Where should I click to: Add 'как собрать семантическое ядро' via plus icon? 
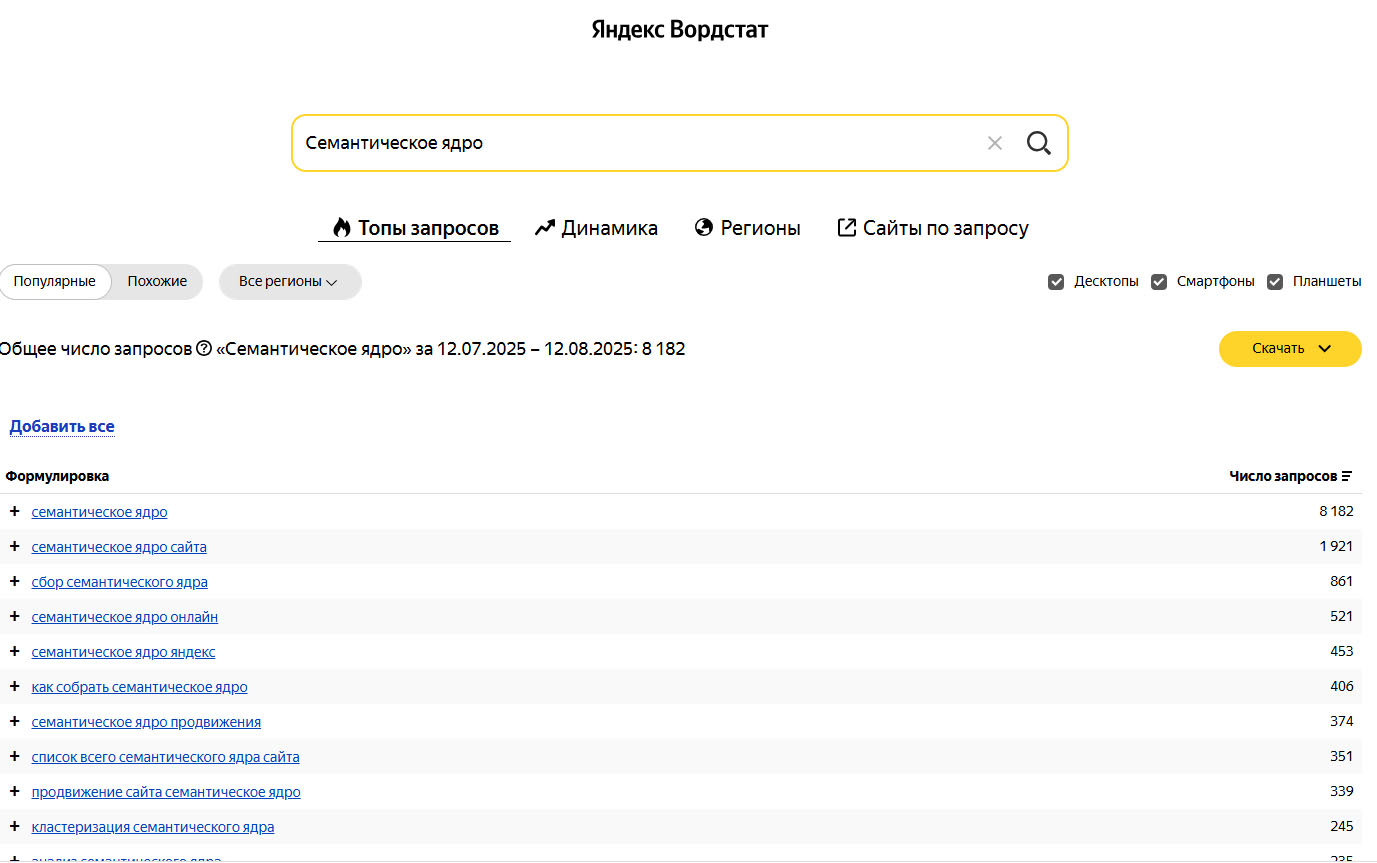point(14,686)
